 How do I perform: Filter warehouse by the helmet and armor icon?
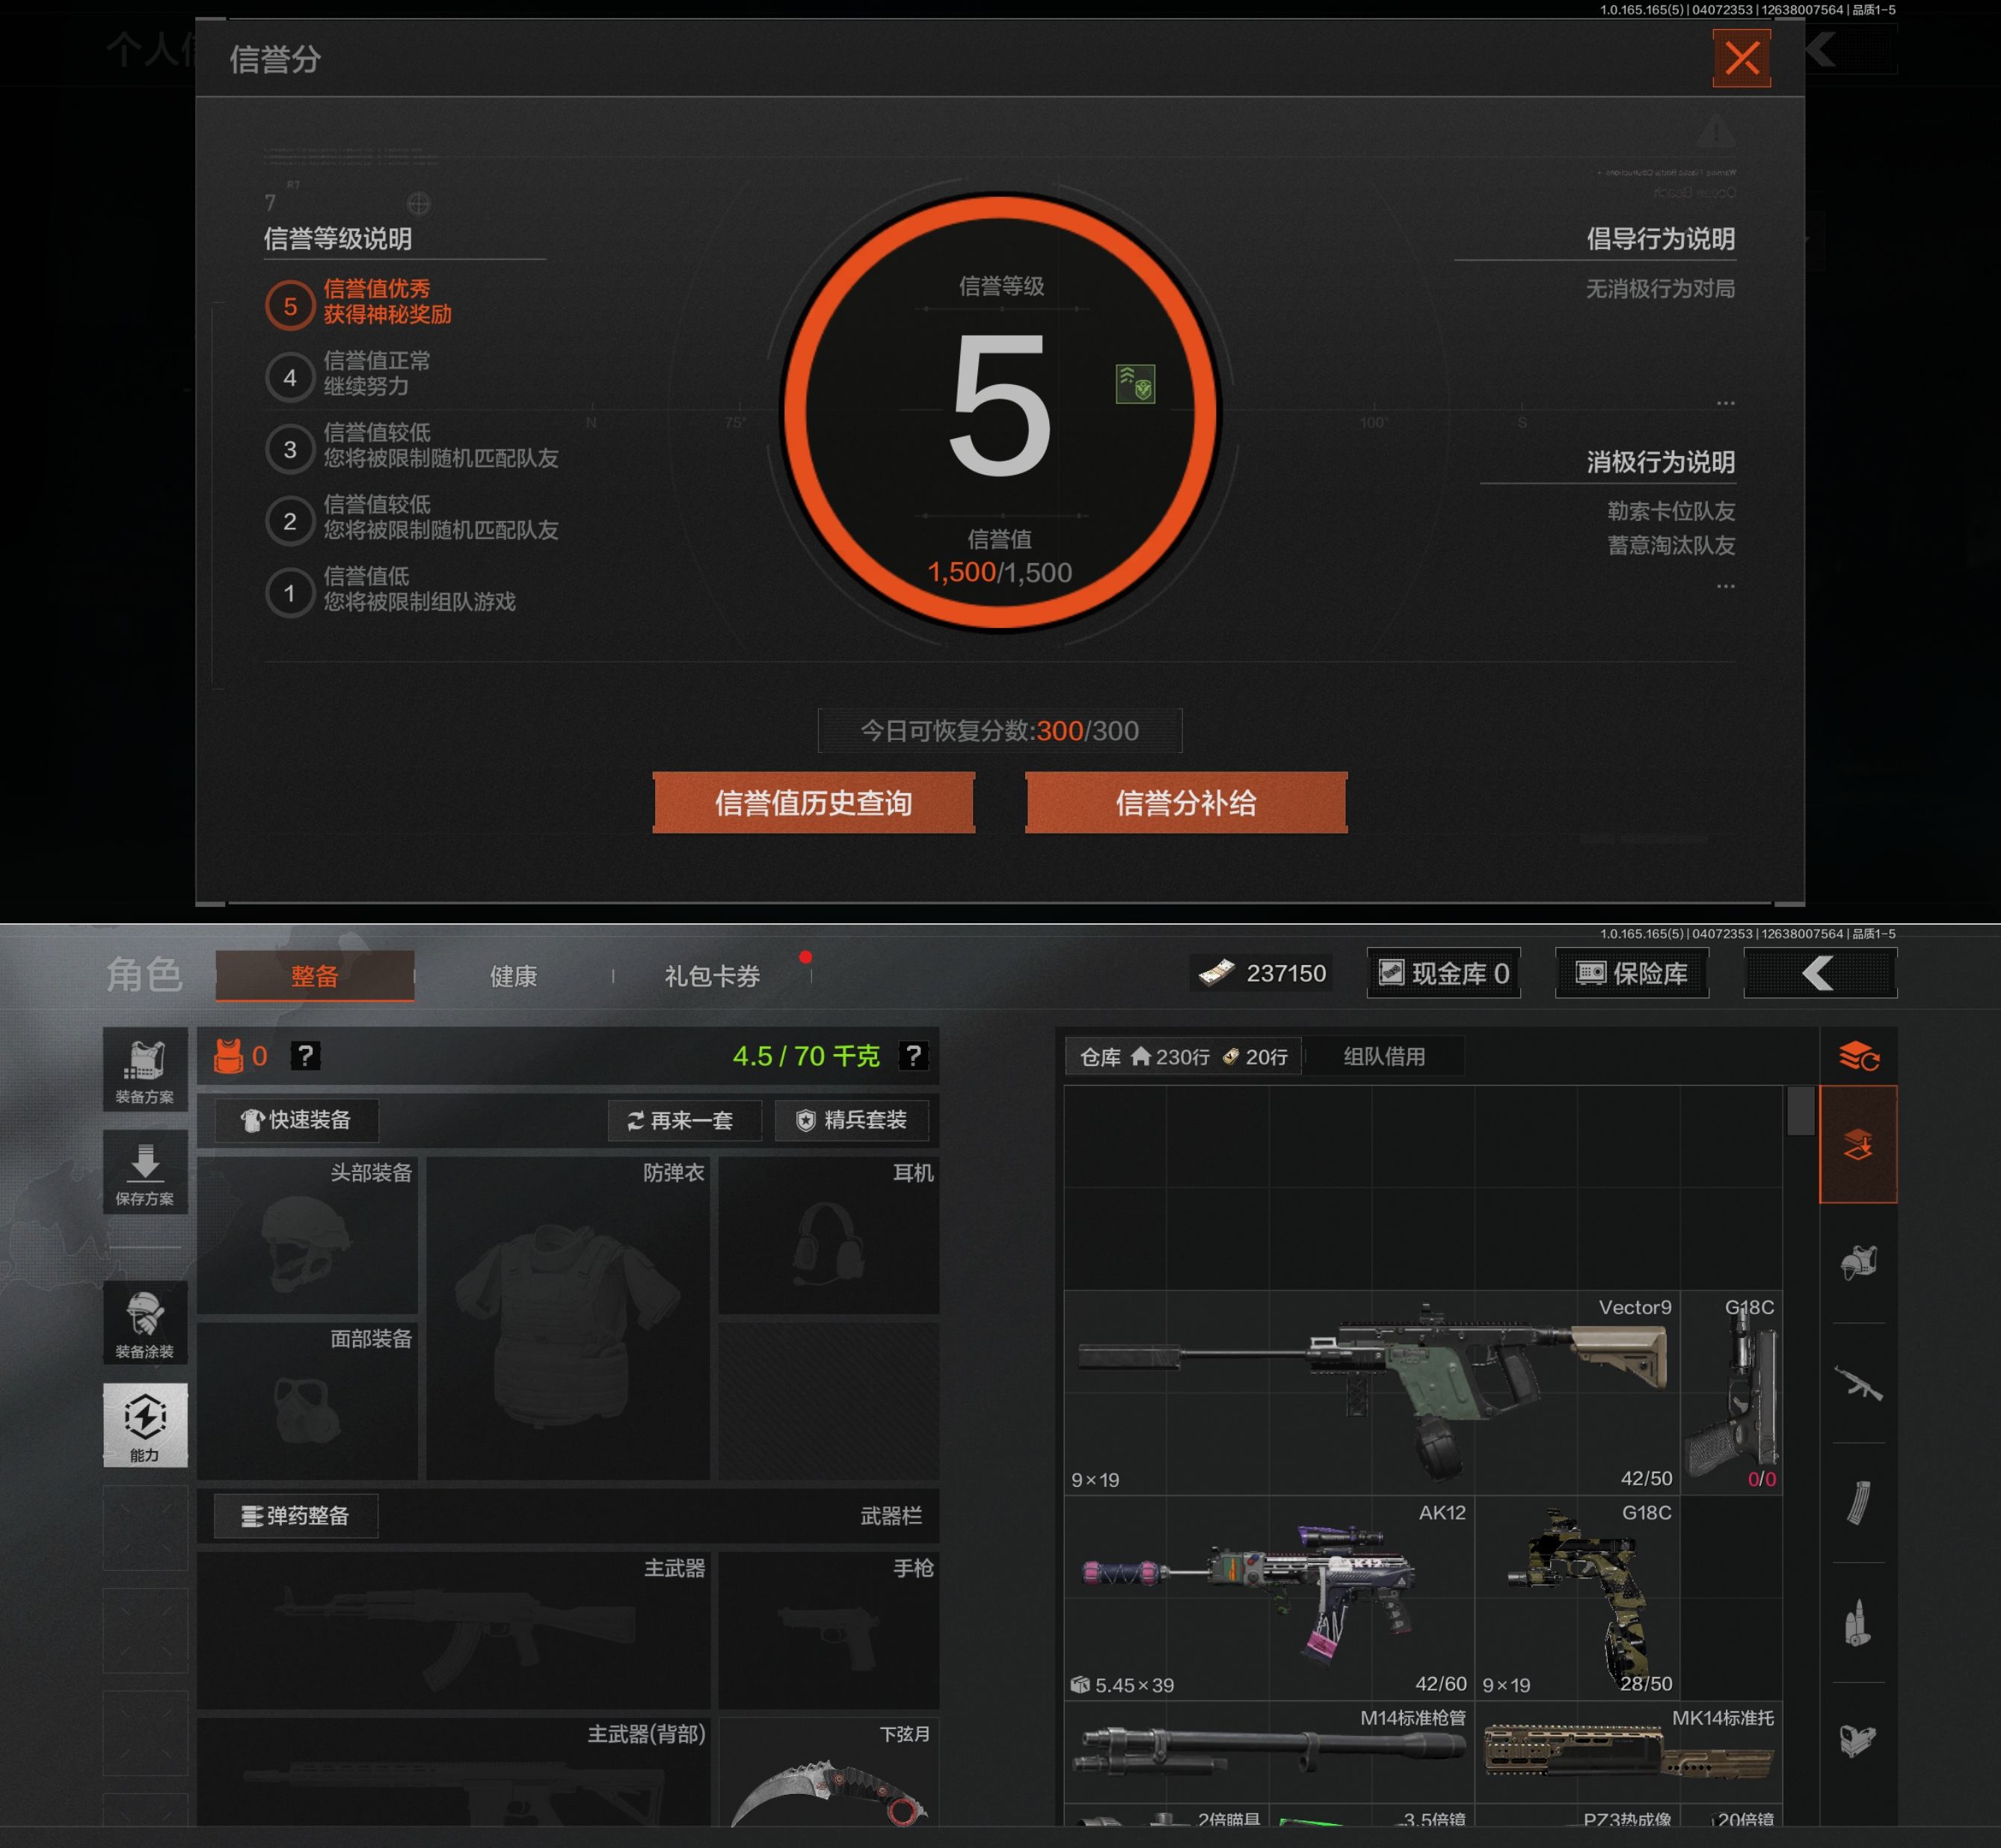point(1858,1263)
